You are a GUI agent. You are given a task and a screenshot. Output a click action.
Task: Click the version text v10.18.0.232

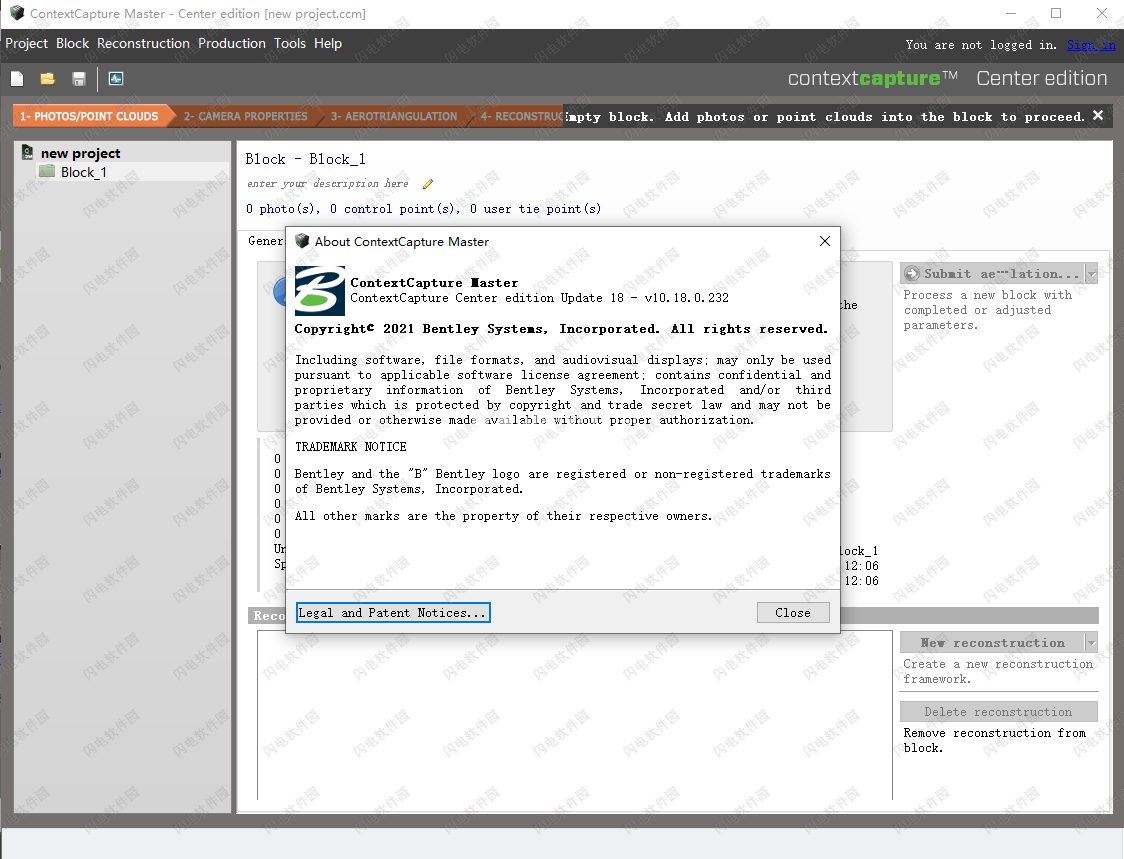(686, 298)
